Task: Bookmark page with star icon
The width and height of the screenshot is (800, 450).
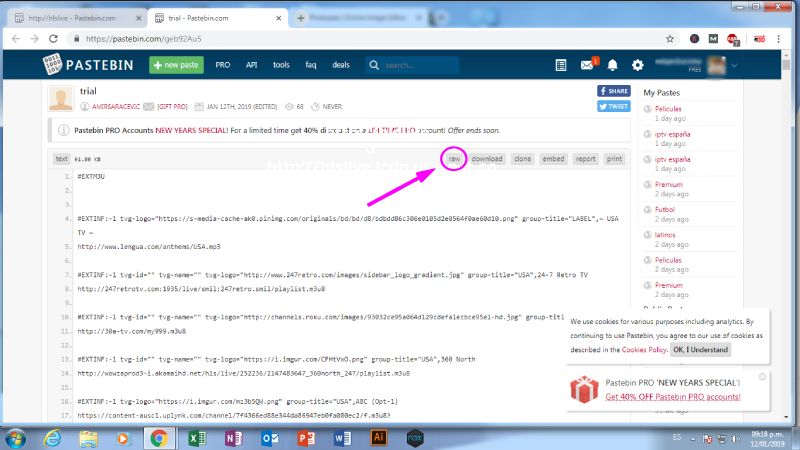Action: (x=669, y=39)
